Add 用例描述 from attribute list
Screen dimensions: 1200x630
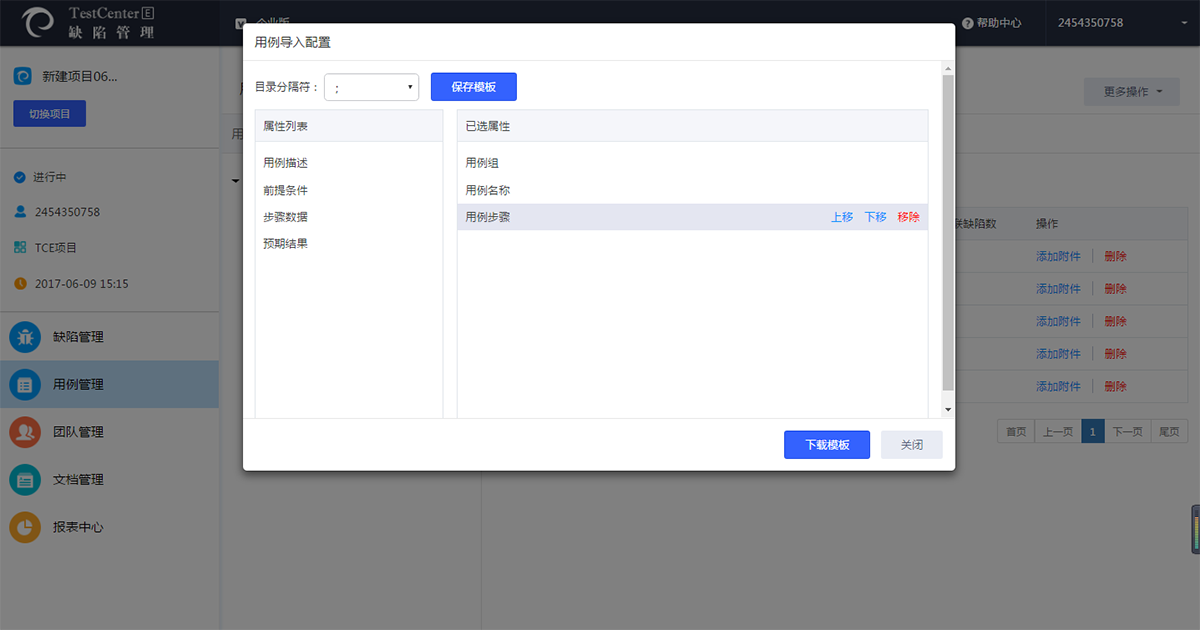(286, 163)
